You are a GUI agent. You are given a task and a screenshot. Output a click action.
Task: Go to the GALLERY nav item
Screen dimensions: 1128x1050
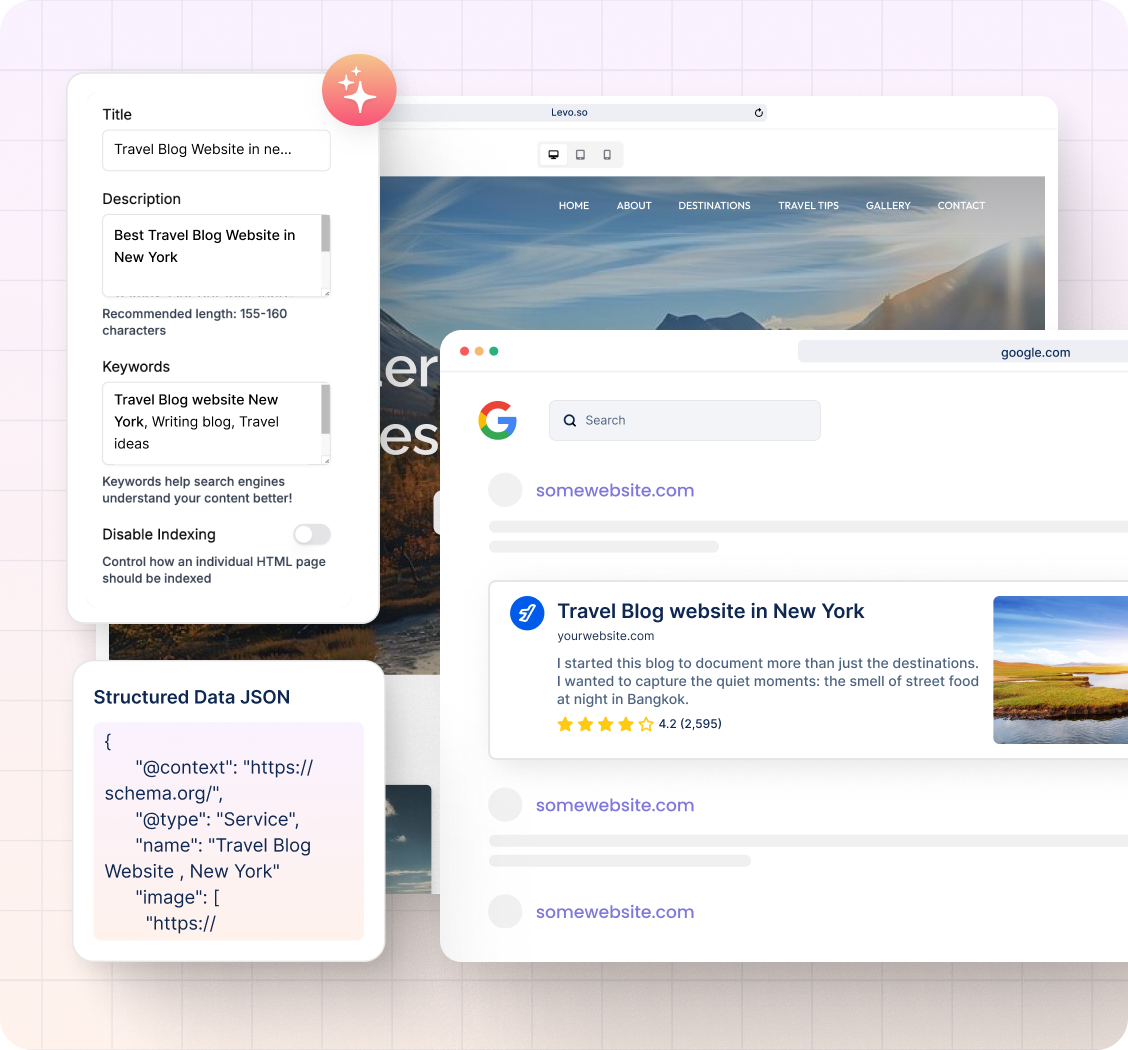coord(888,206)
